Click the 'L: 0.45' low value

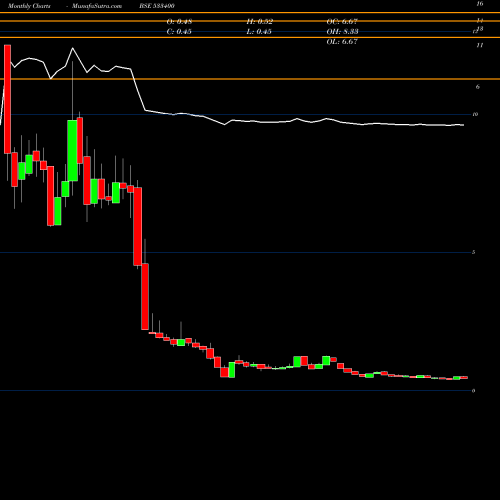pyautogui.click(x=259, y=32)
